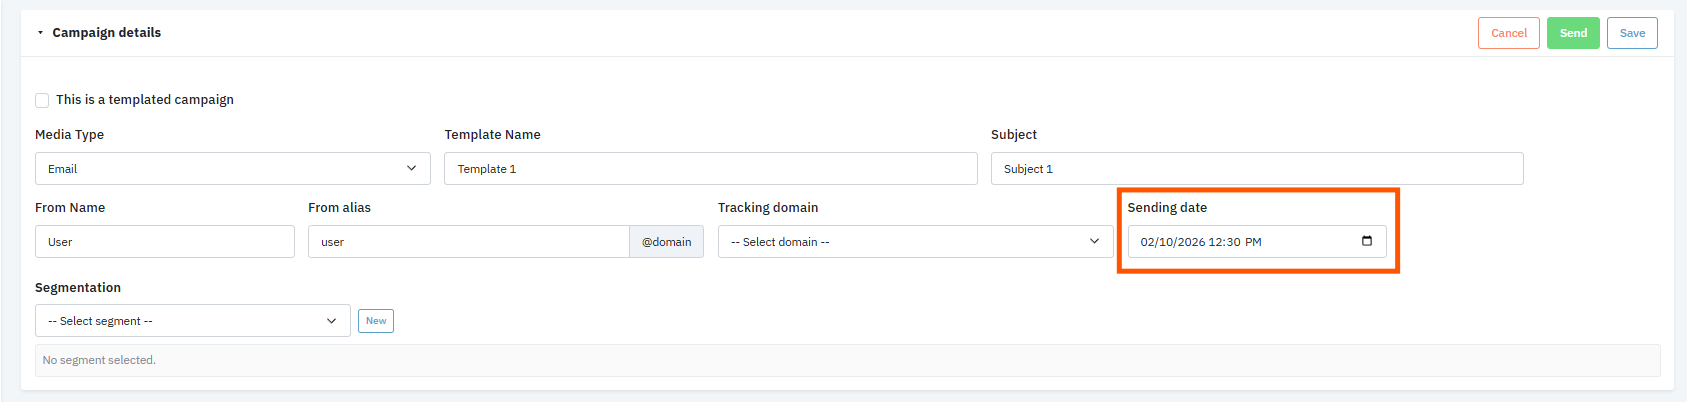This screenshot has height=402, width=1687.
Task: Enable the templated campaign checkbox
Action: (42, 100)
